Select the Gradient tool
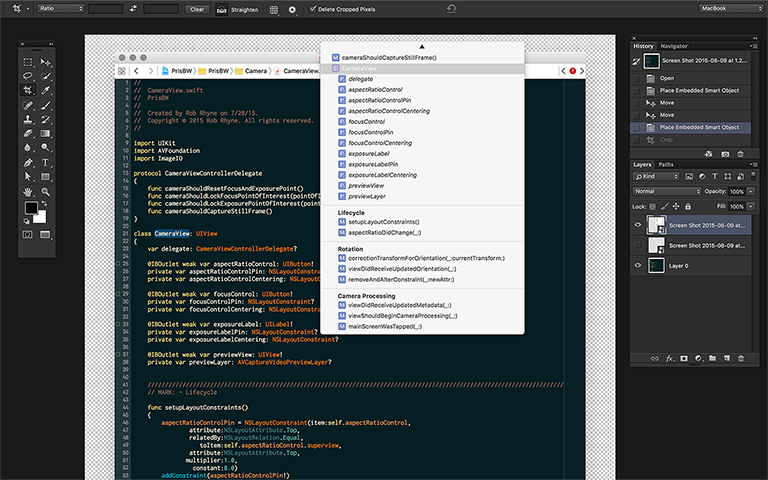 tap(46, 133)
